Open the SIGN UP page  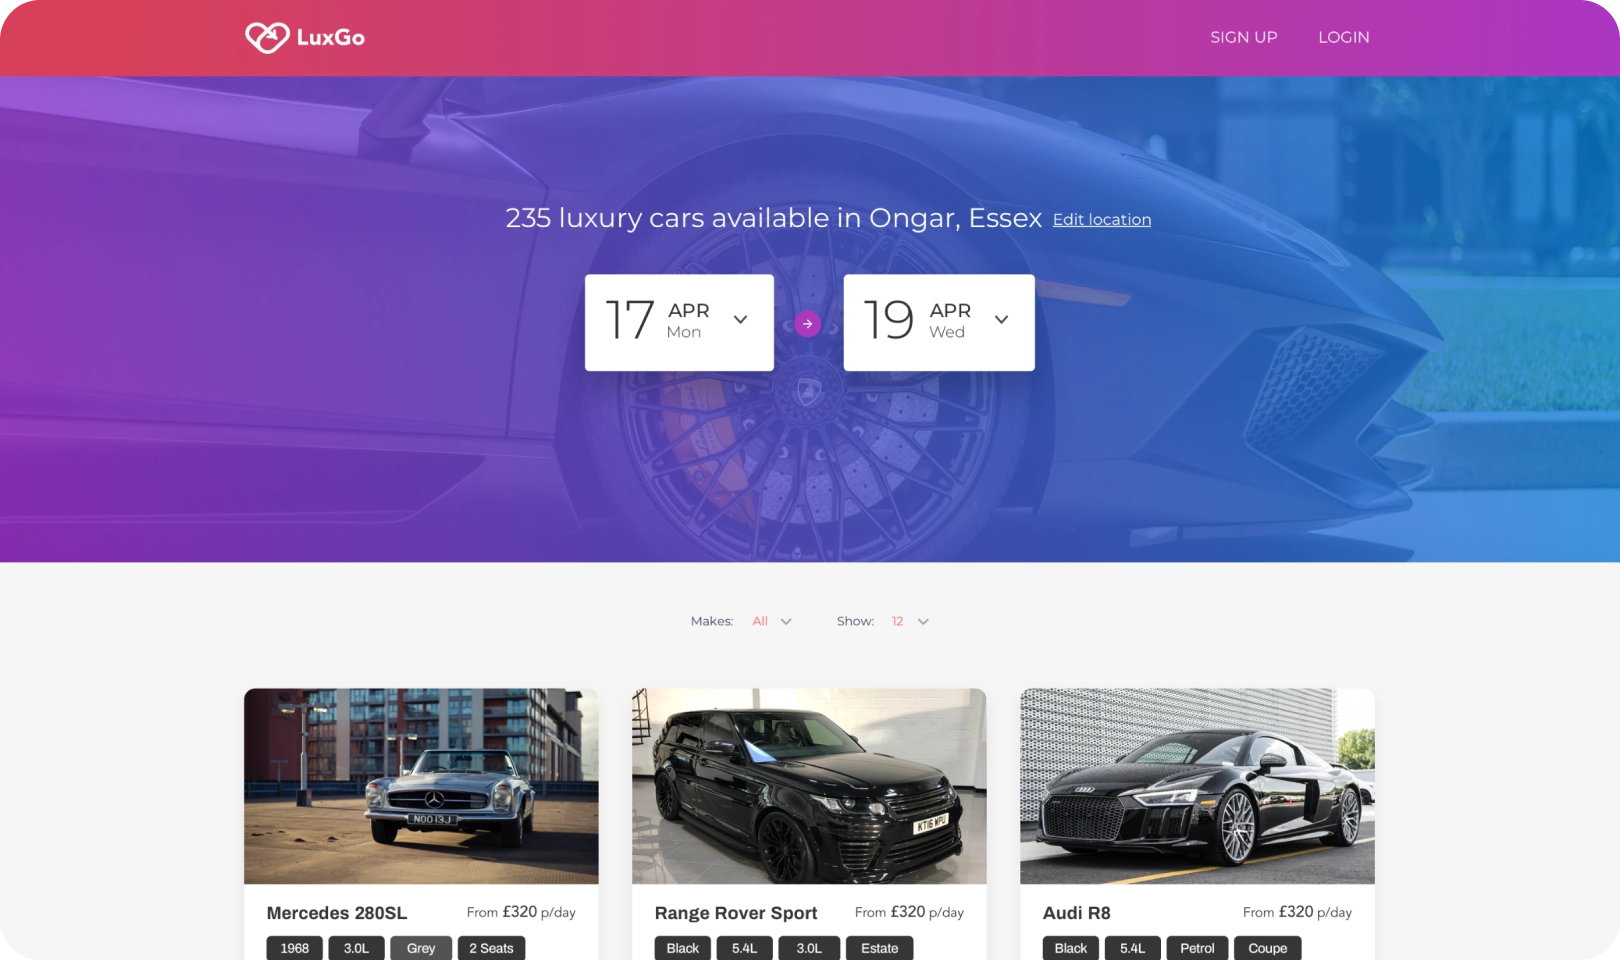pyautogui.click(x=1244, y=37)
